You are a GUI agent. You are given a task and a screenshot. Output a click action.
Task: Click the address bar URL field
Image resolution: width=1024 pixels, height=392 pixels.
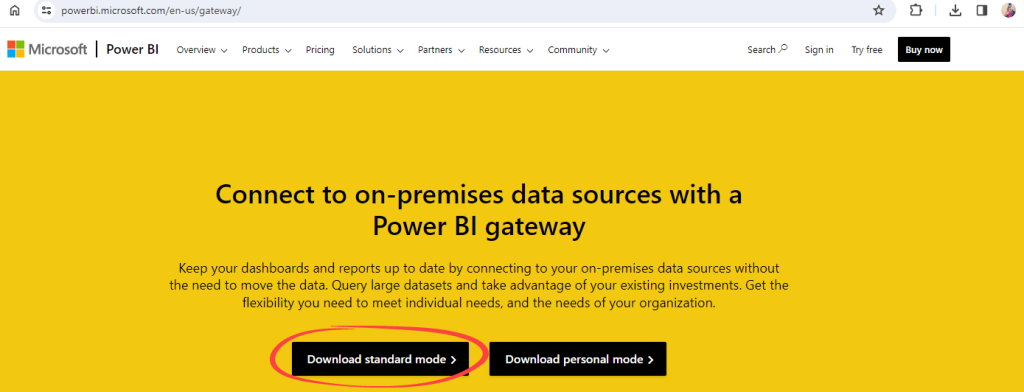457,10
